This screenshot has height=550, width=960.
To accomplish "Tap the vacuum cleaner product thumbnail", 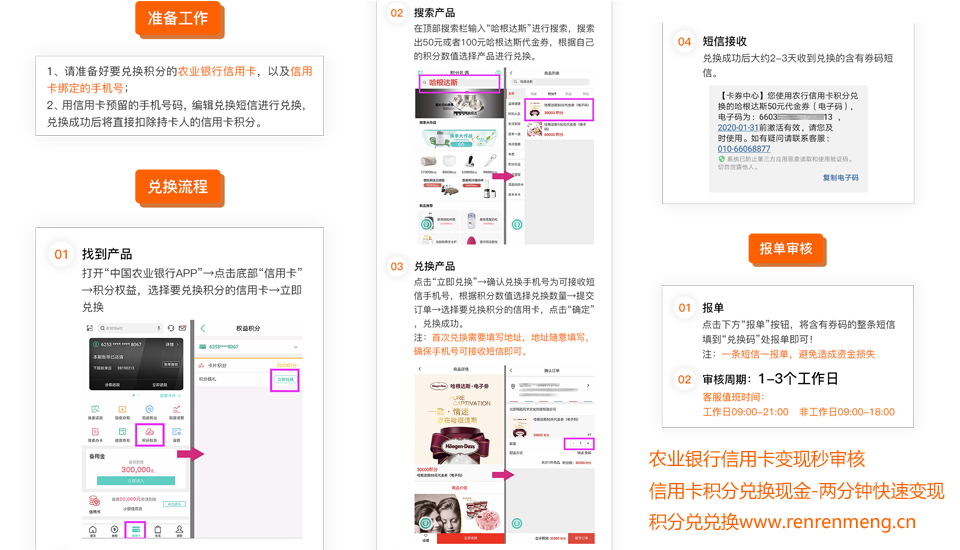I will (x=471, y=160).
